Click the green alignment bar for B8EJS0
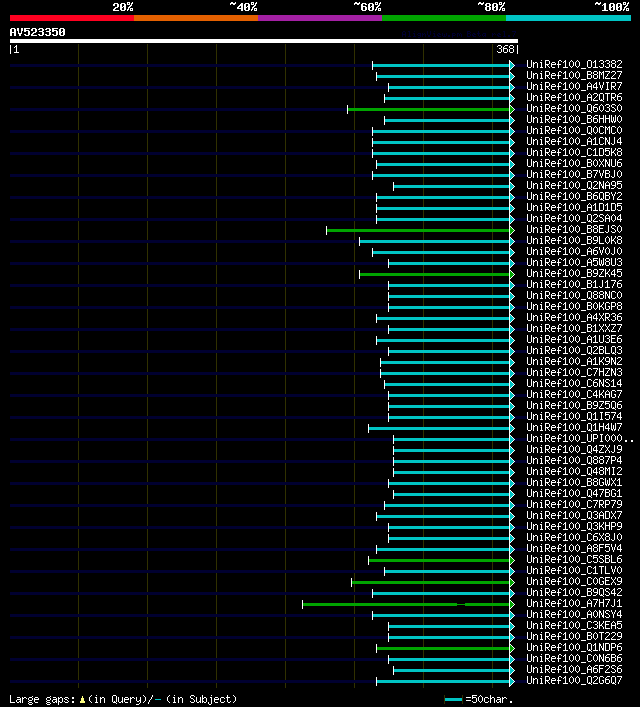The height and width of the screenshot is (707, 640). (x=418, y=230)
